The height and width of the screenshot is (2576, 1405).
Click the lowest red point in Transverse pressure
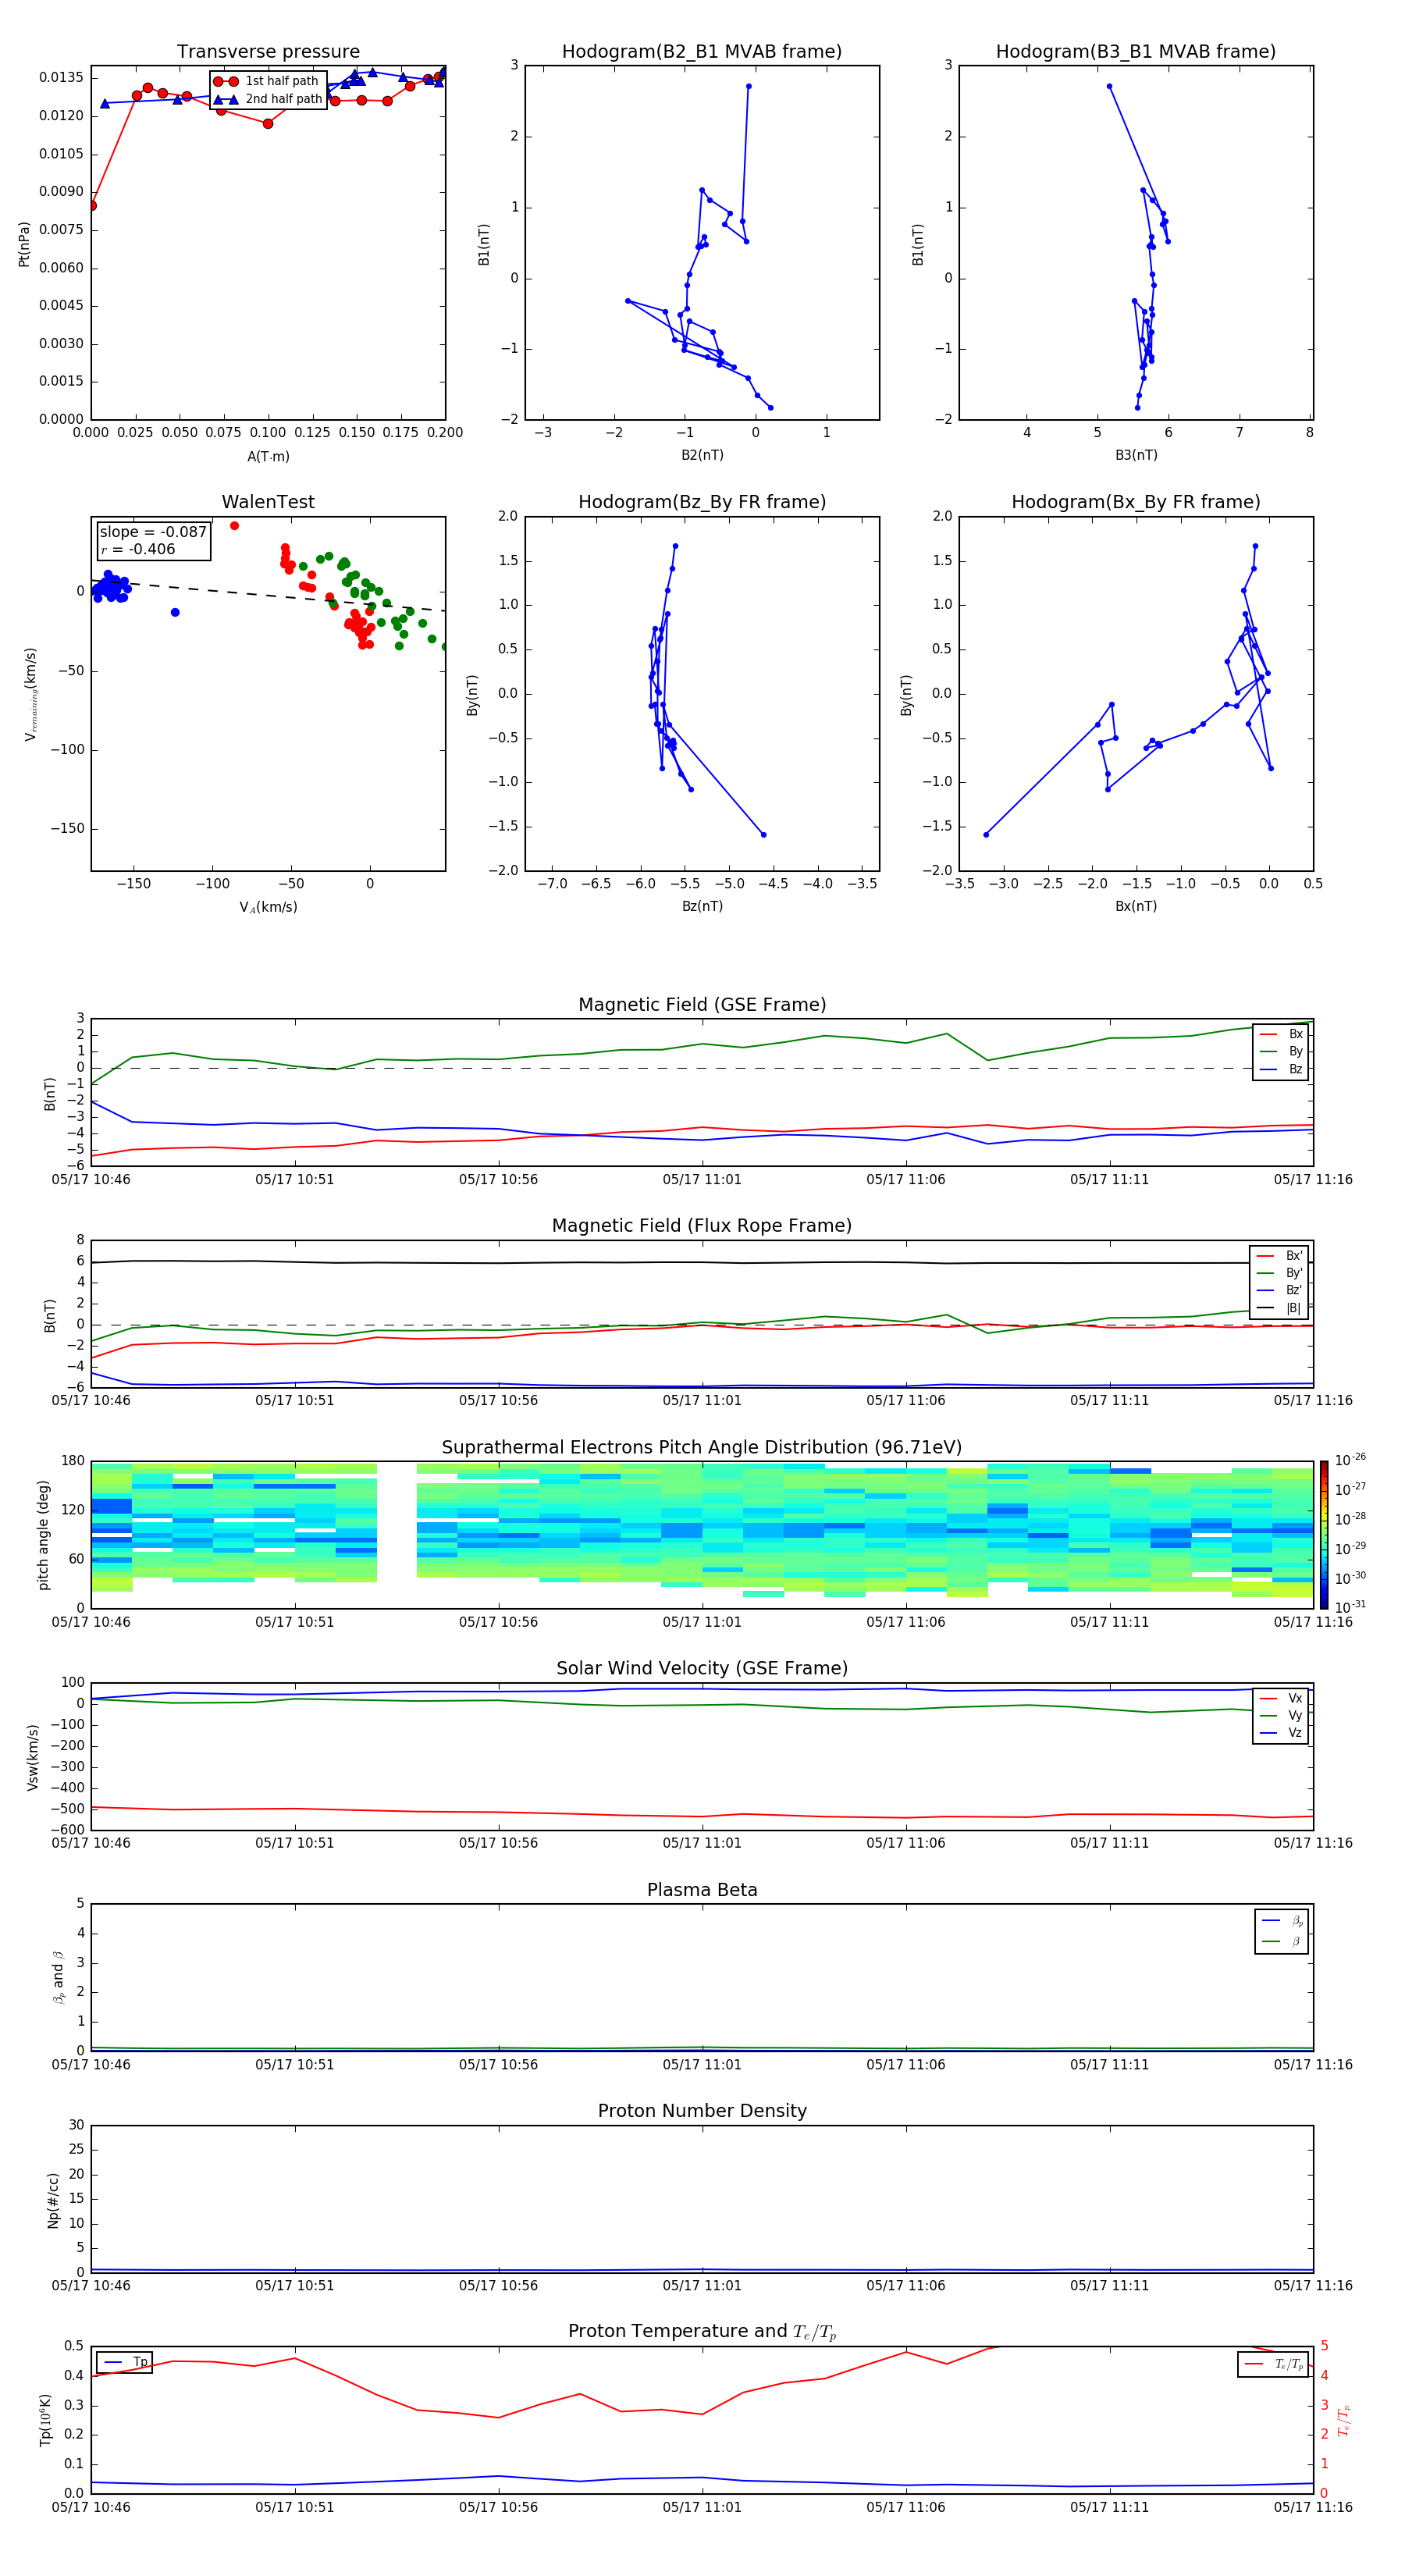coord(92,206)
